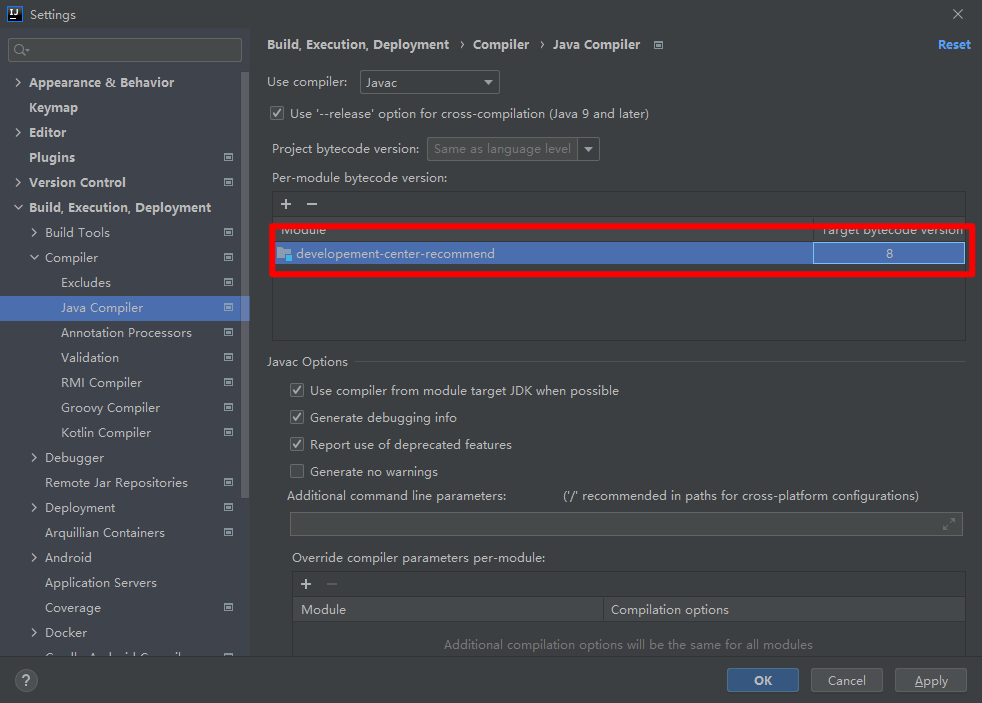Open Keymap settings page
Viewport: 982px width, 703px height.
click(53, 108)
